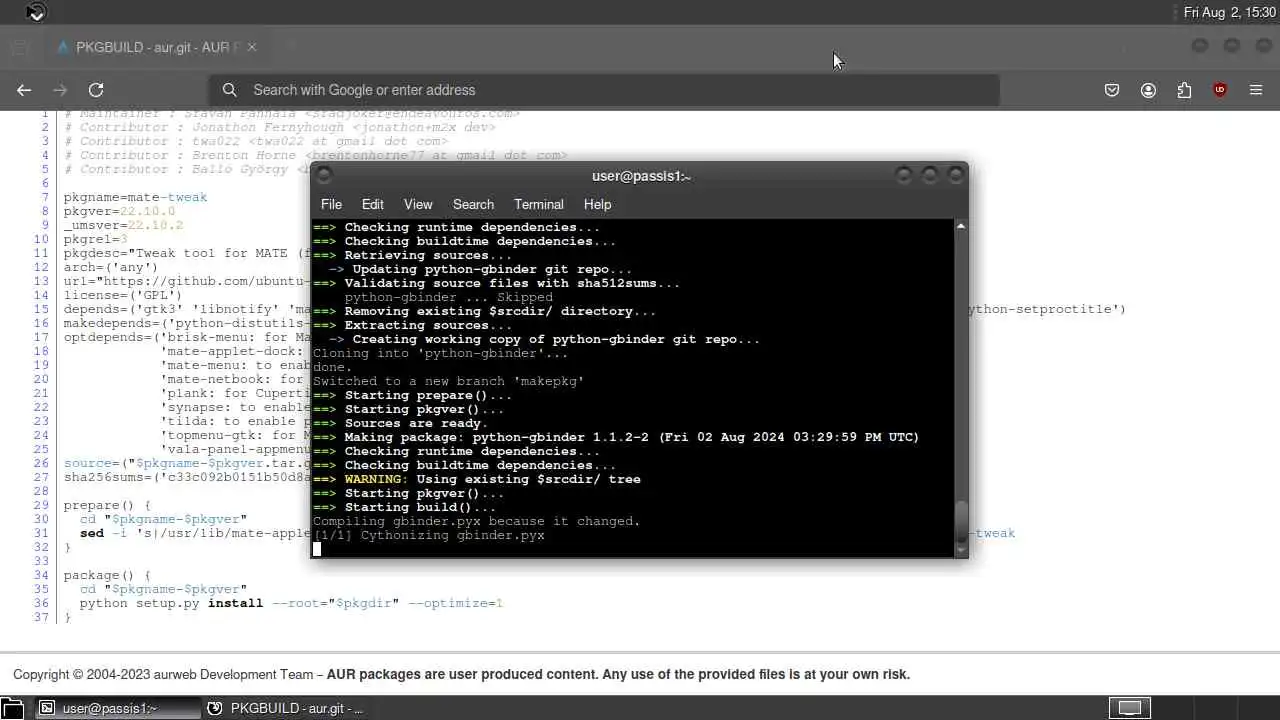Click the clock showing Fri Aug 2, 15:30

pyautogui.click(x=1229, y=12)
